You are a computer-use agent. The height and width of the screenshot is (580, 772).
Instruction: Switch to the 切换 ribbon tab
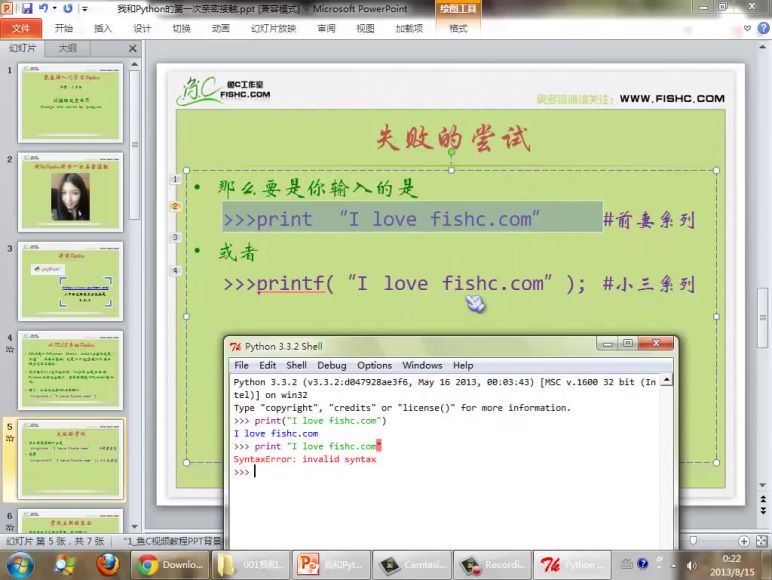point(181,28)
